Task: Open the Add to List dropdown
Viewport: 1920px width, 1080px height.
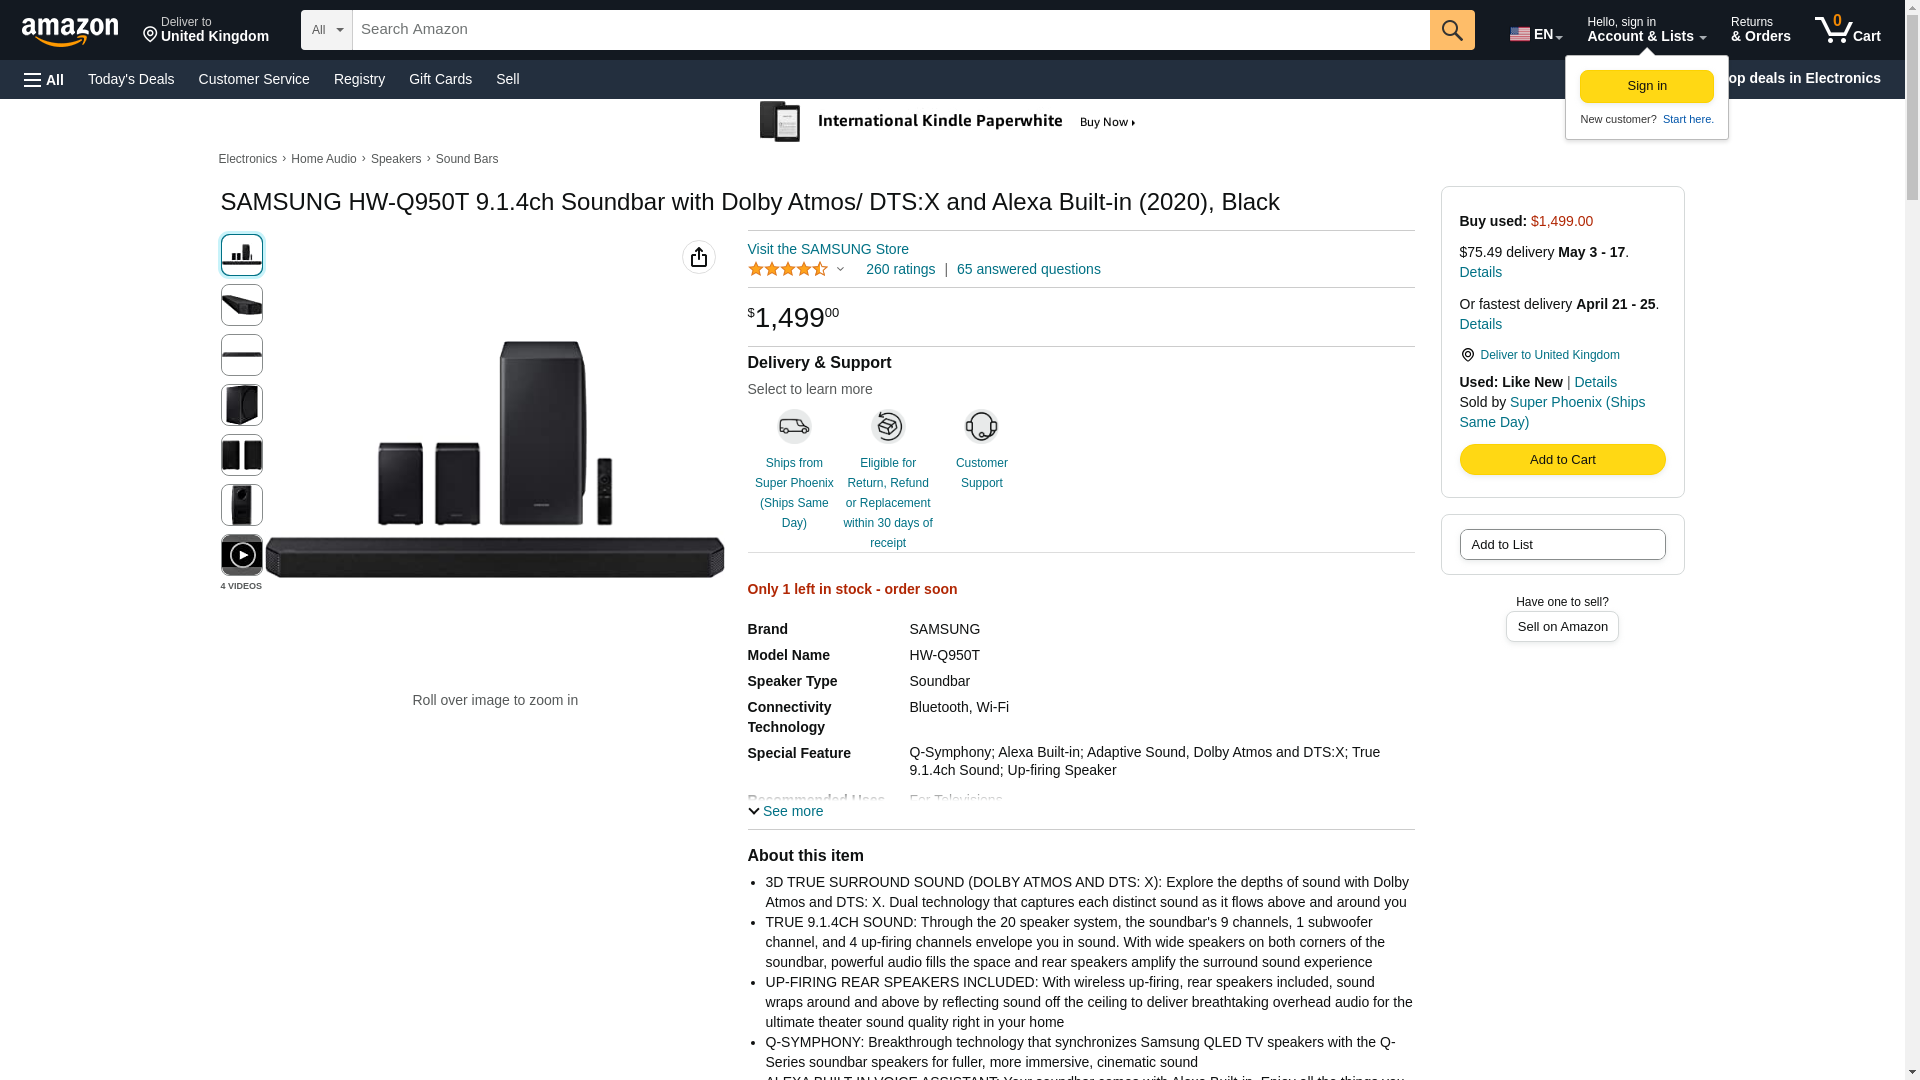Action: (x=1562, y=545)
